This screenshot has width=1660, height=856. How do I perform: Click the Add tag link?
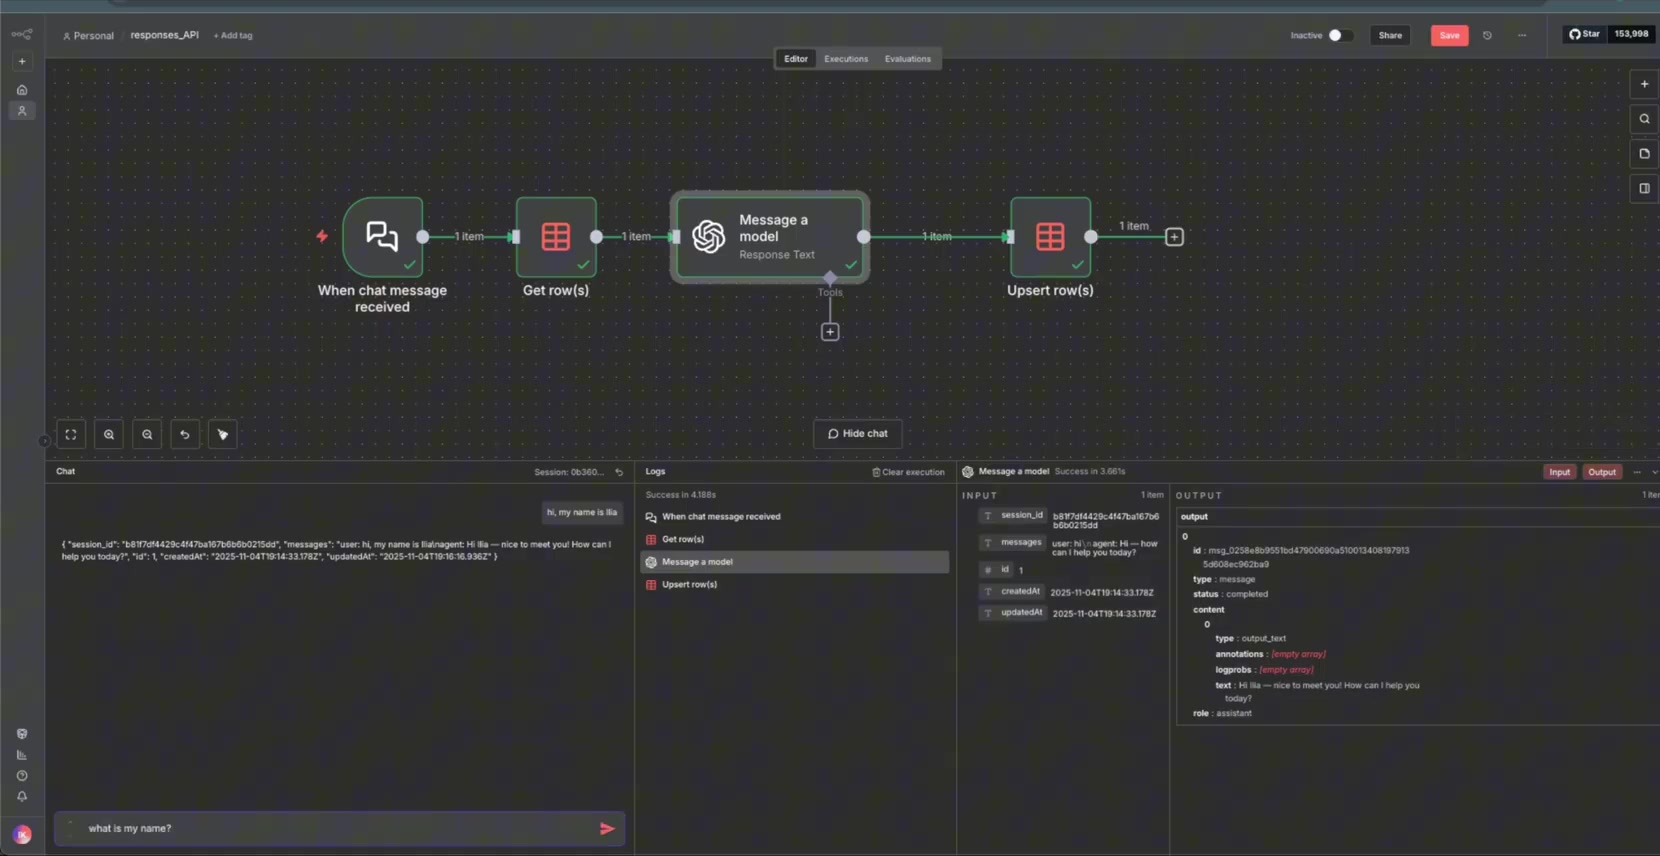[233, 35]
